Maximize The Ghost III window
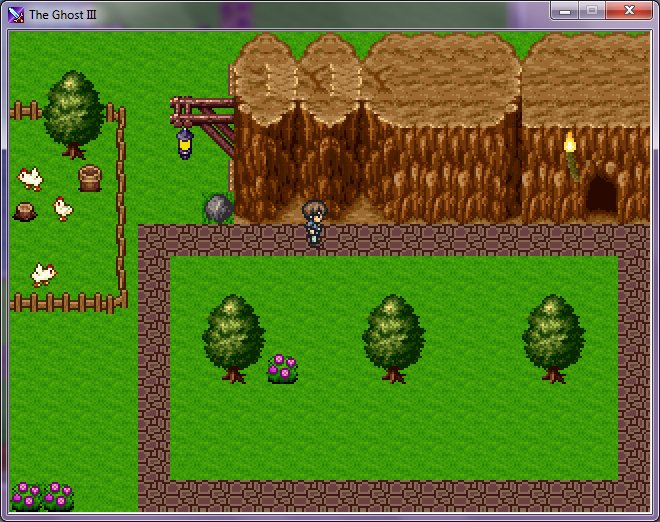The height and width of the screenshot is (522, 660). click(x=592, y=11)
